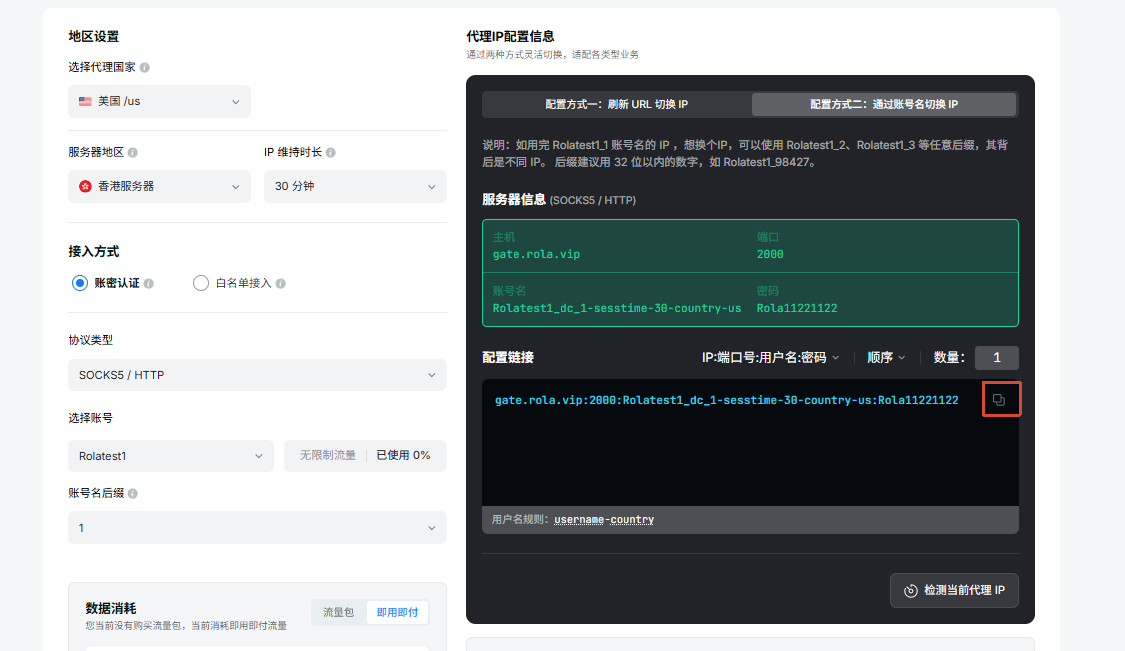Click info icon beside IP 维持时长
1125x651 pixels.
331,152
